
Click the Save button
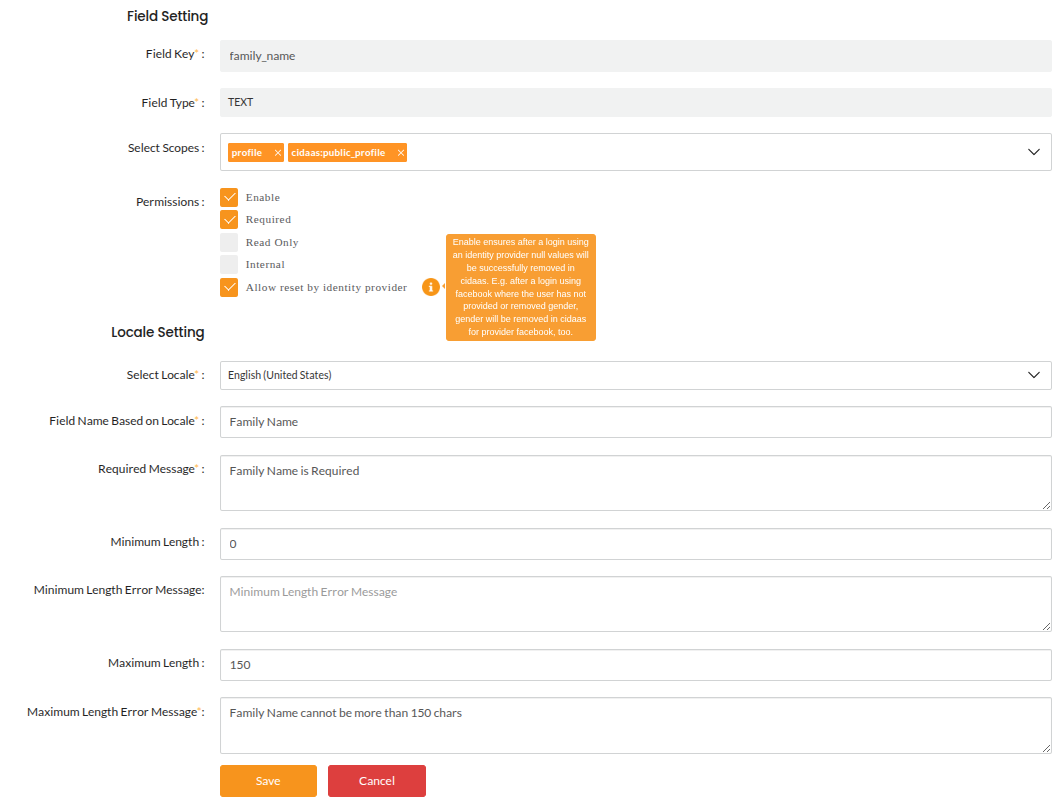pyautogui.click(x=268, y=781)
